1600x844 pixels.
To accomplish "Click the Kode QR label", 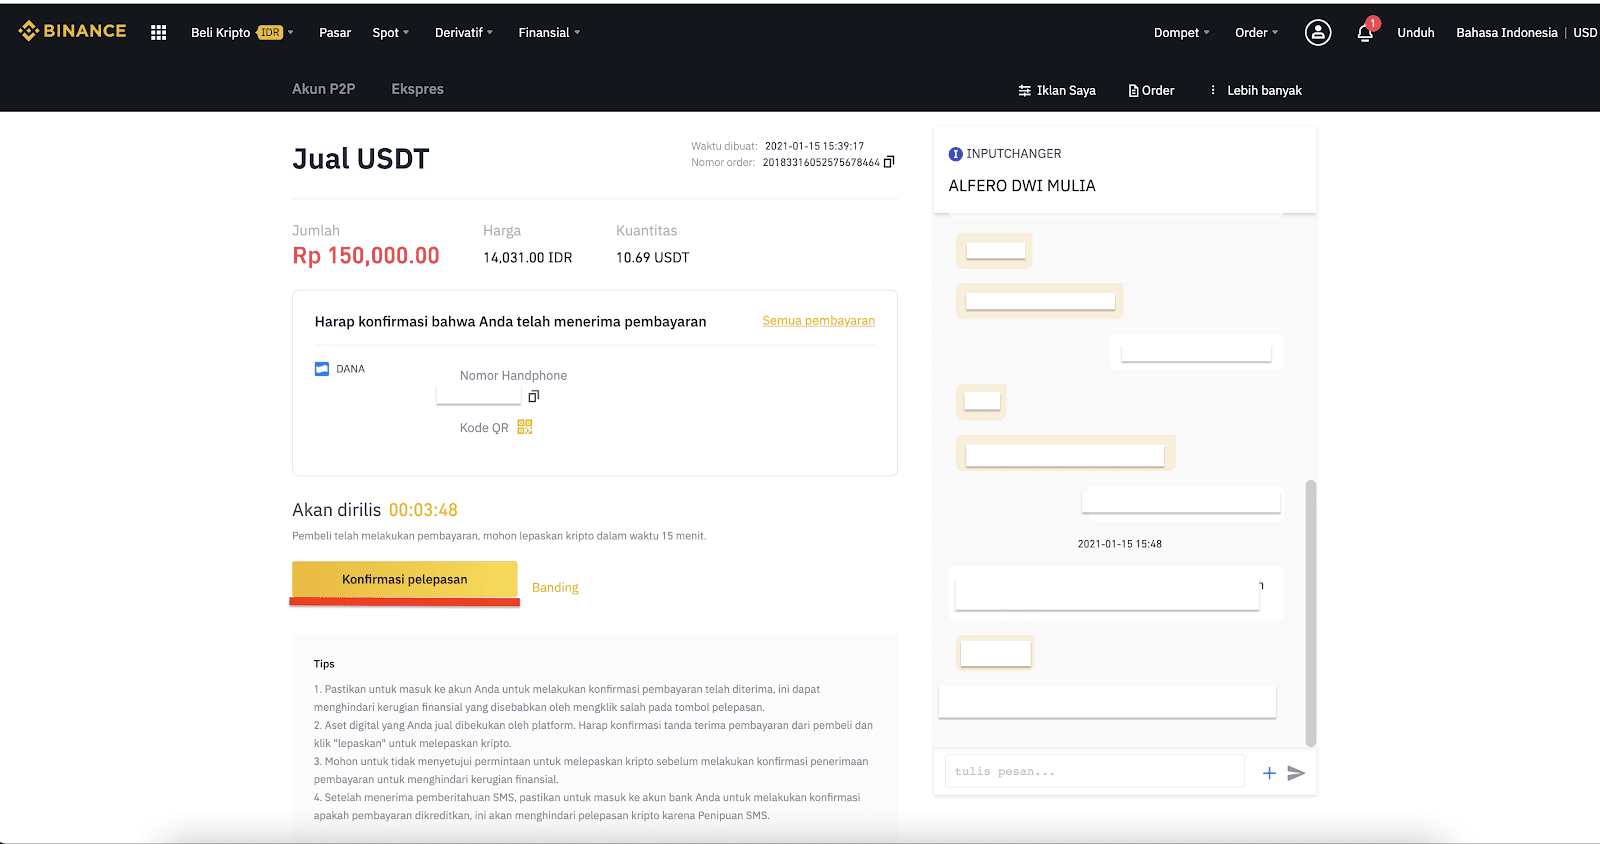I will [x=484, y=428].
